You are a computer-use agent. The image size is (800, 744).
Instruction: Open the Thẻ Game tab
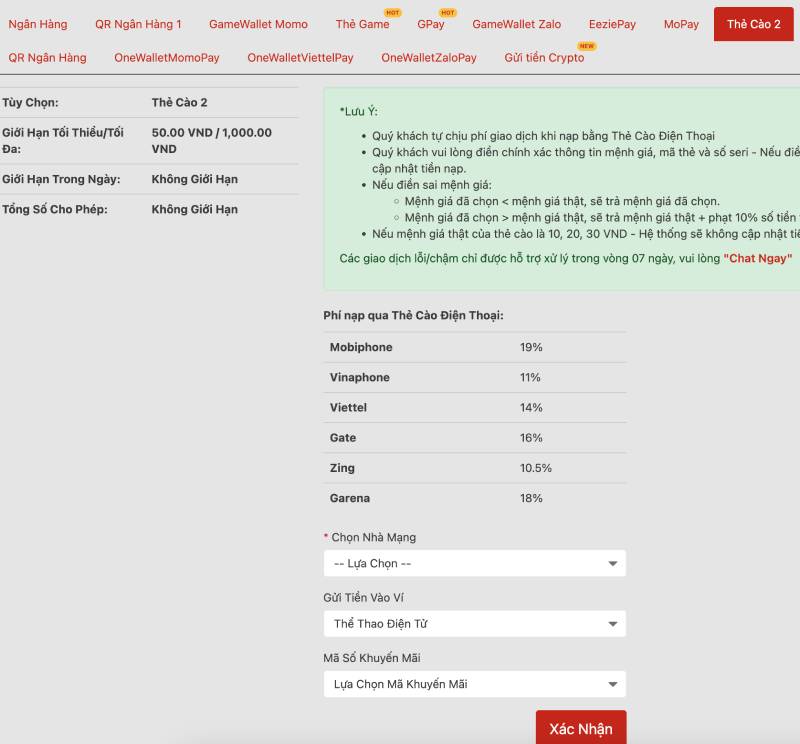[362, 24]
